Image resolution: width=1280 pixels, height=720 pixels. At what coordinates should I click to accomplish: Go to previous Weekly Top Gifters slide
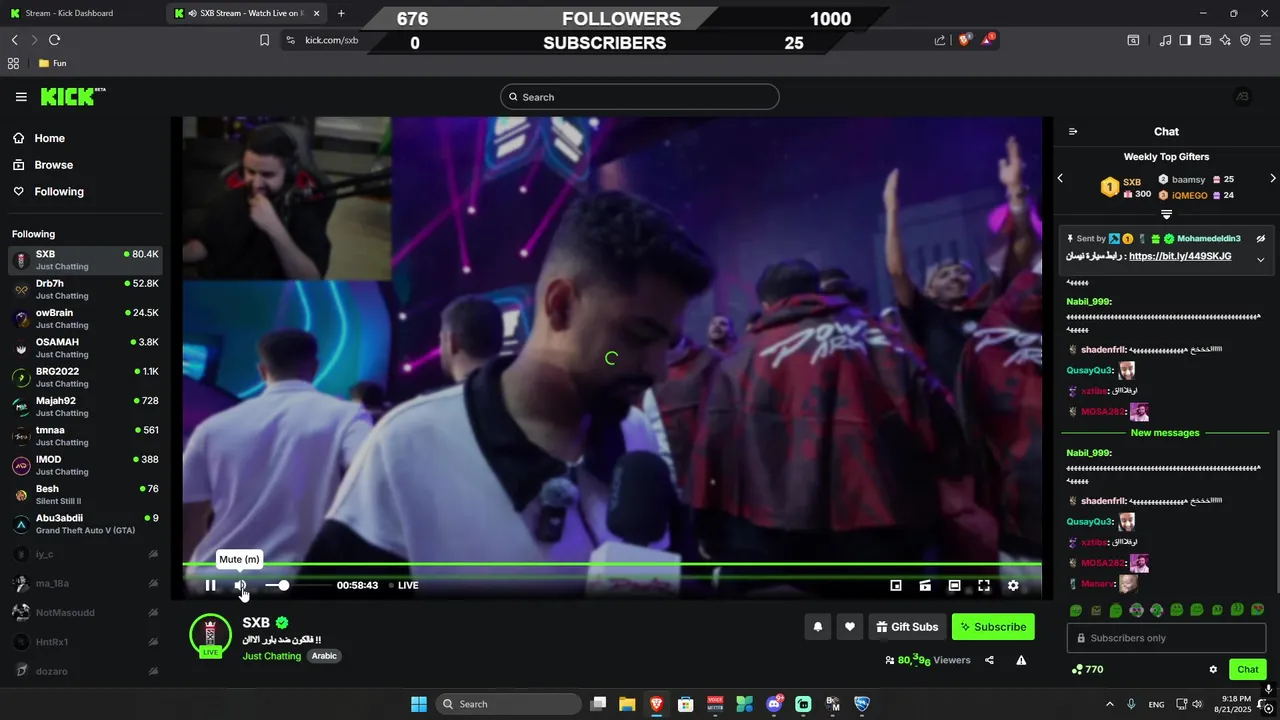pos(1060,178)
